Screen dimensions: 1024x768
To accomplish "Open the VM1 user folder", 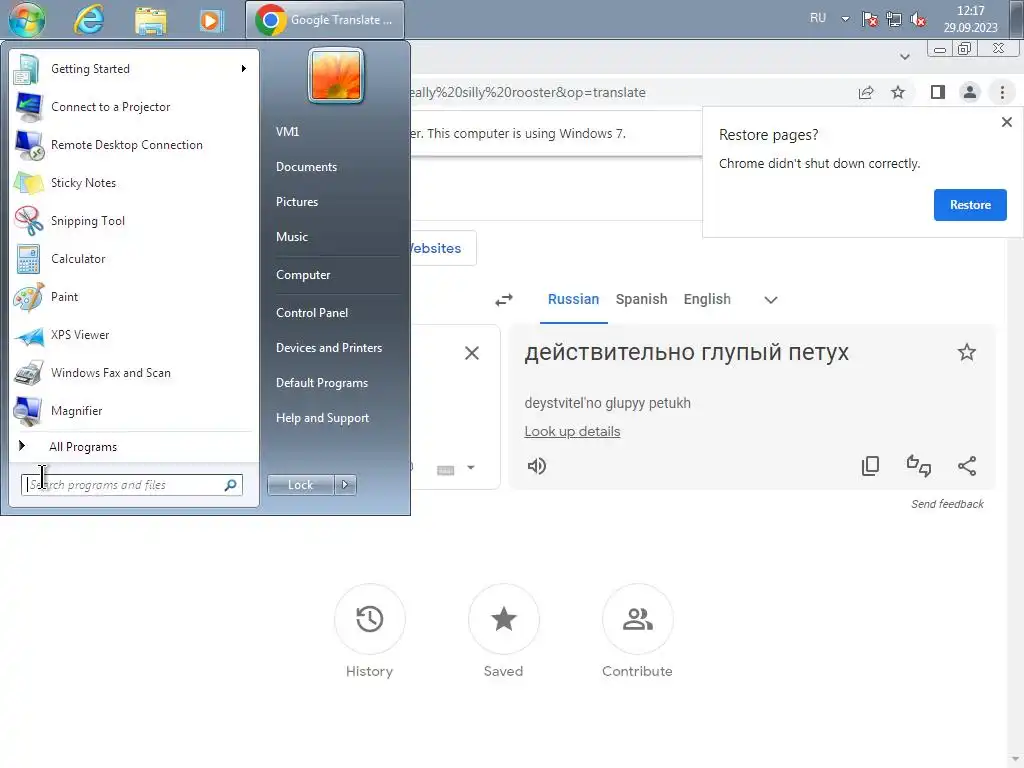I will tap(287, 131).
